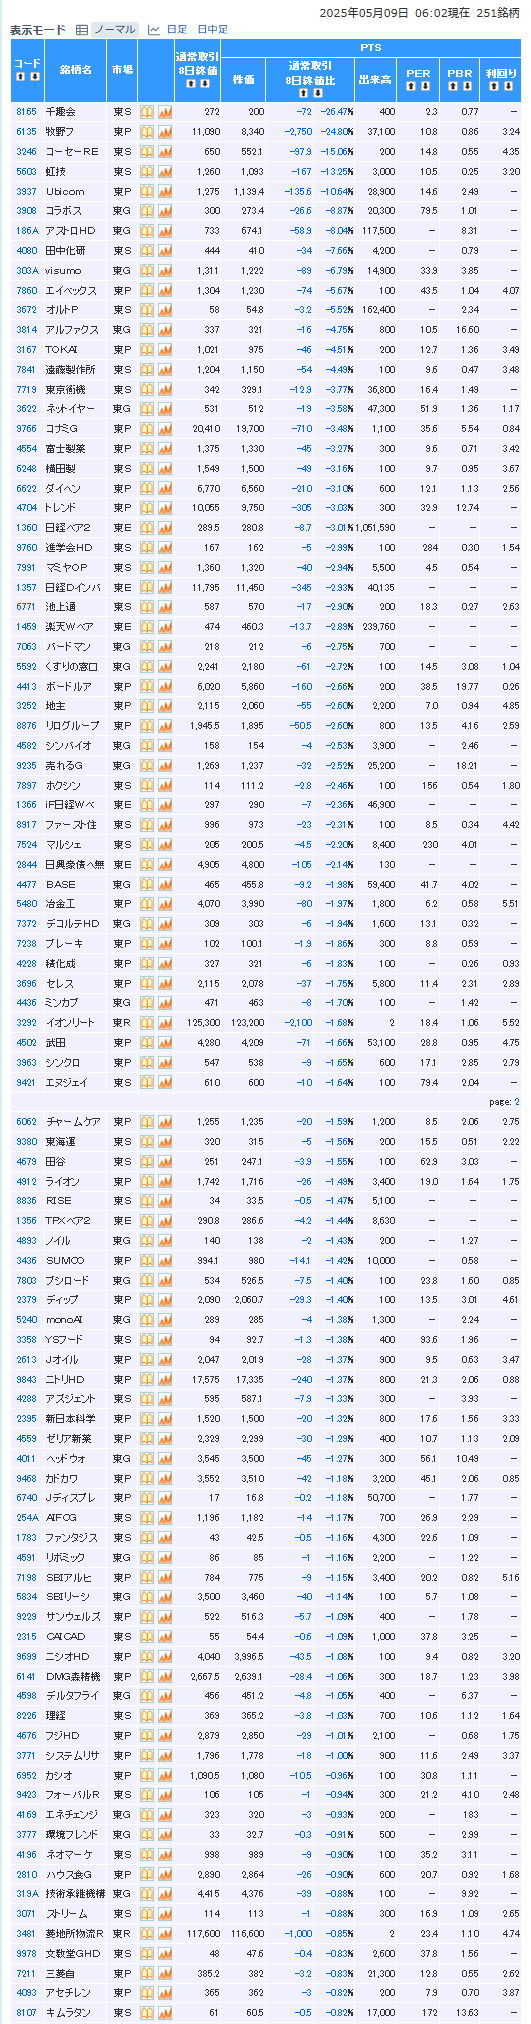The height and width of the screenshot is (2024, 531).
Task: Sort 8日終値 column ascending arrow
Action: [x=192, y=83]
